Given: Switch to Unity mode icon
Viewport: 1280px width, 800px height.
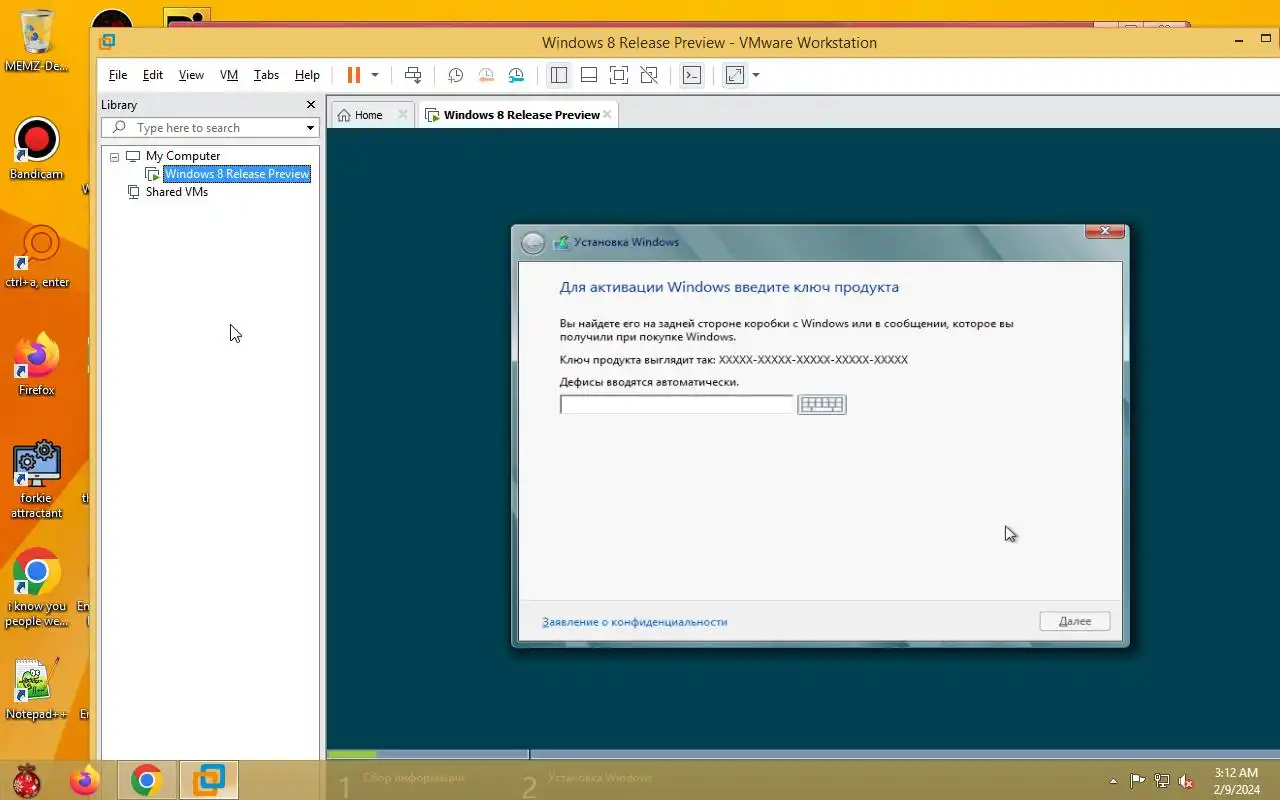Looking at the screenshot, I should click(x=649, y=75).
